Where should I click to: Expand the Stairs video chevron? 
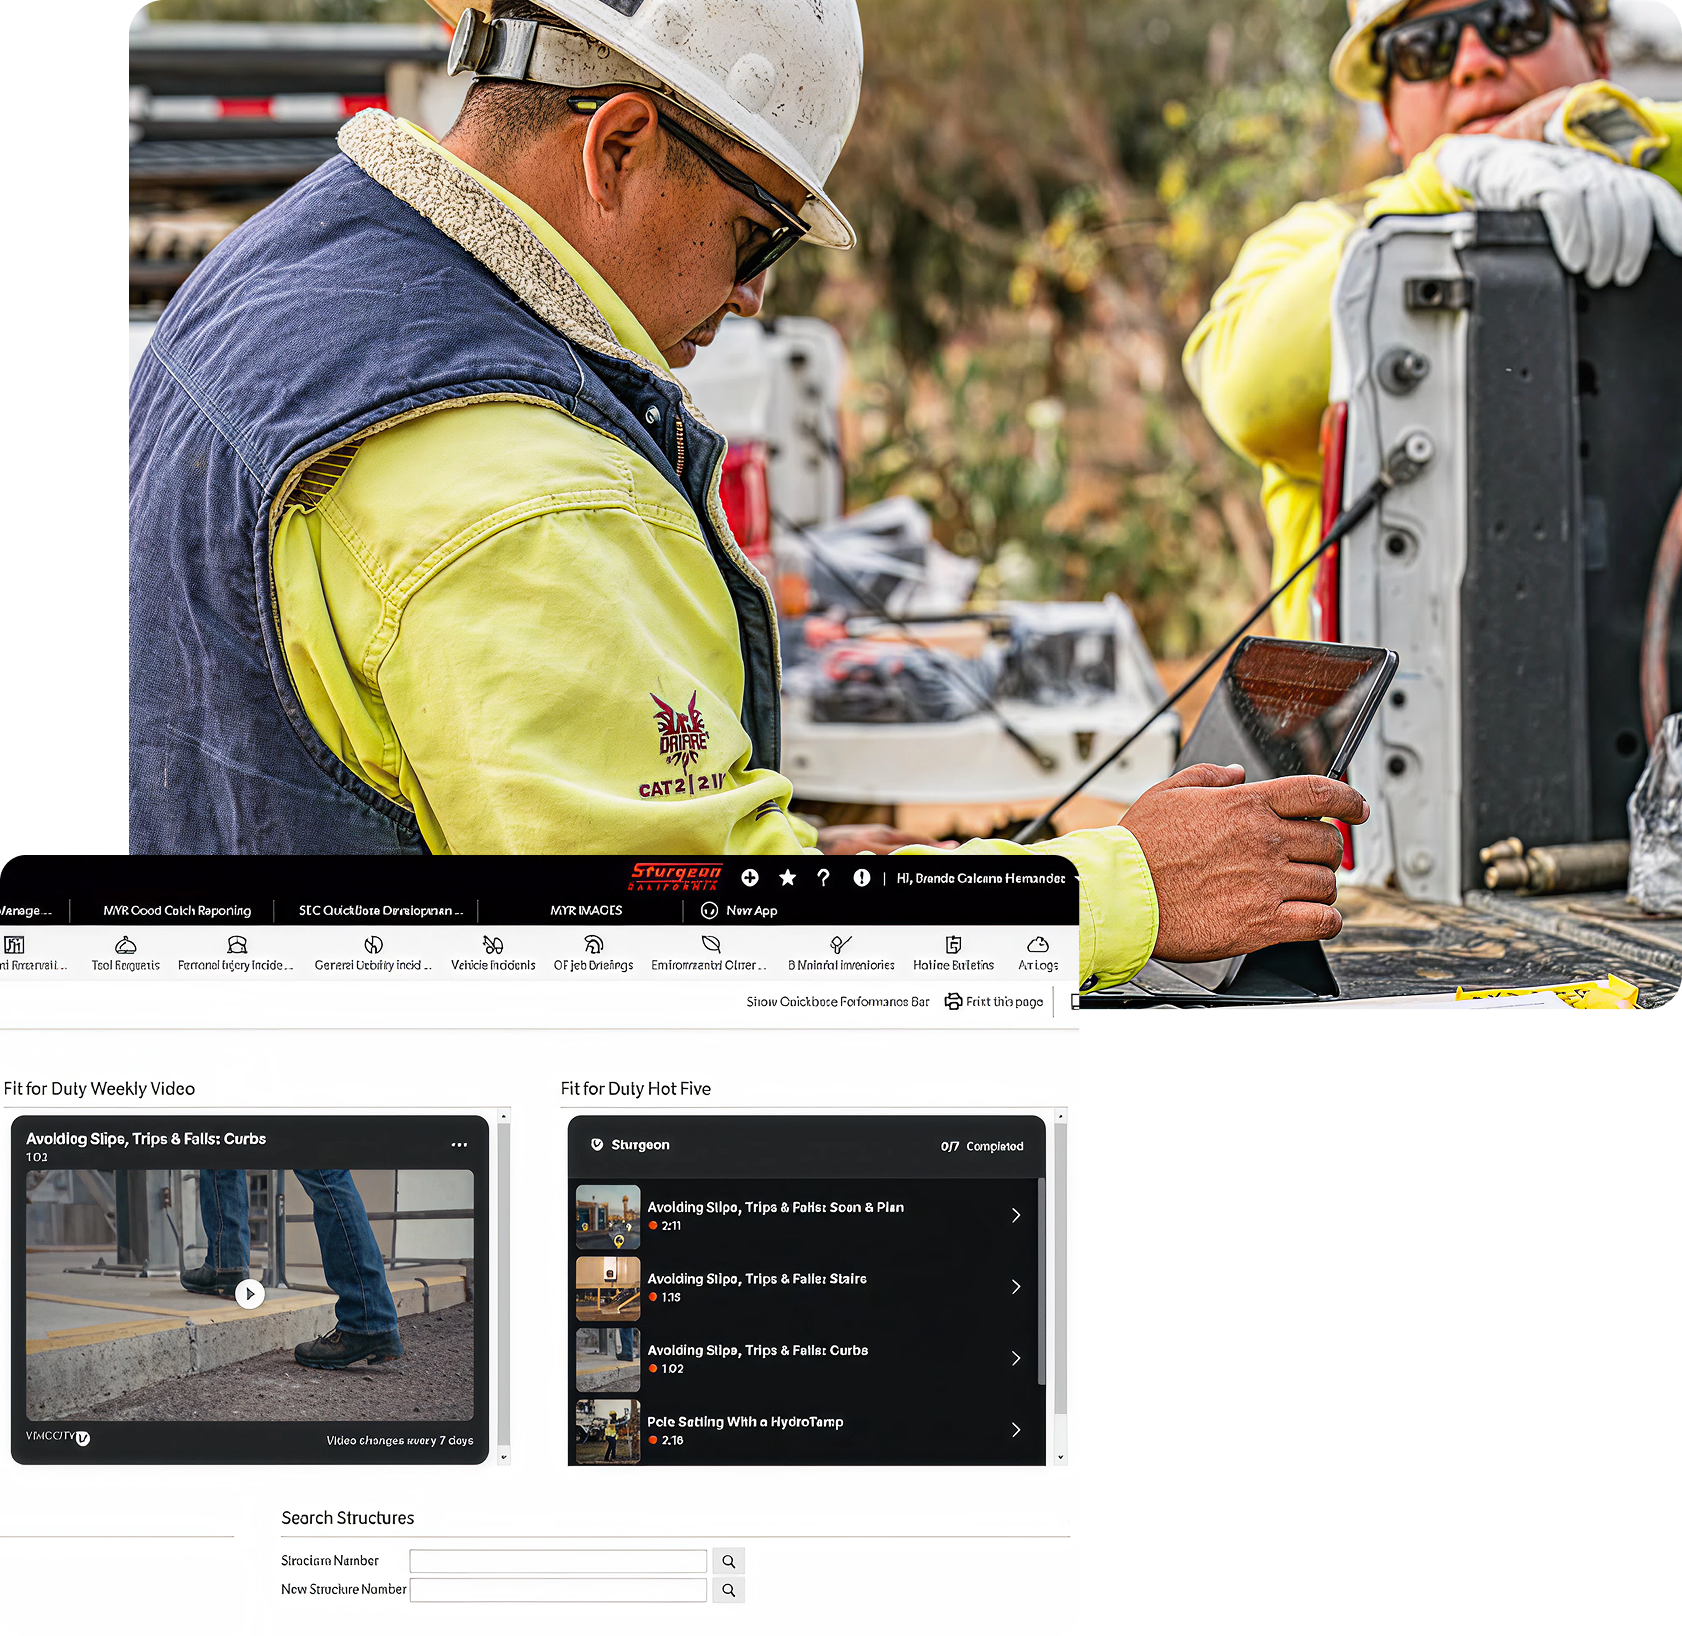tap(1016, 1287)
